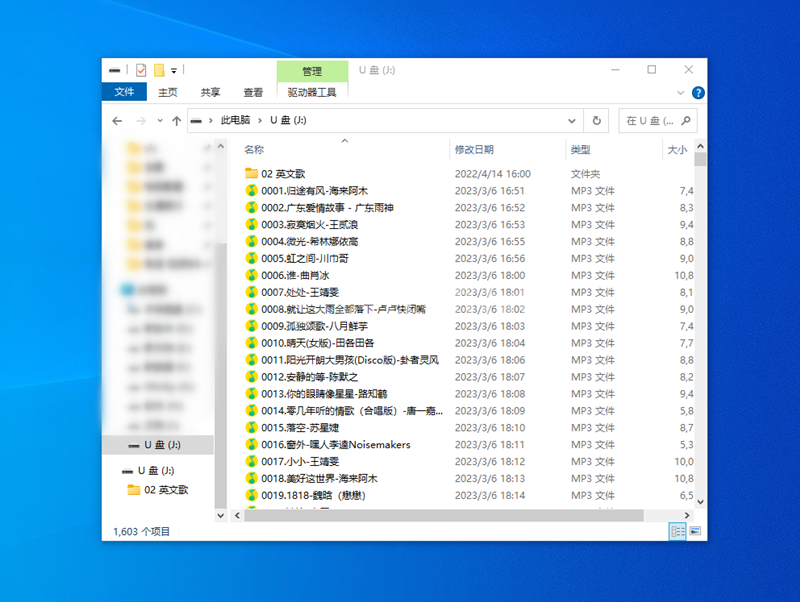
Task: Select file 0012.安静的等-陈默之
Action: tap(309, 377)
